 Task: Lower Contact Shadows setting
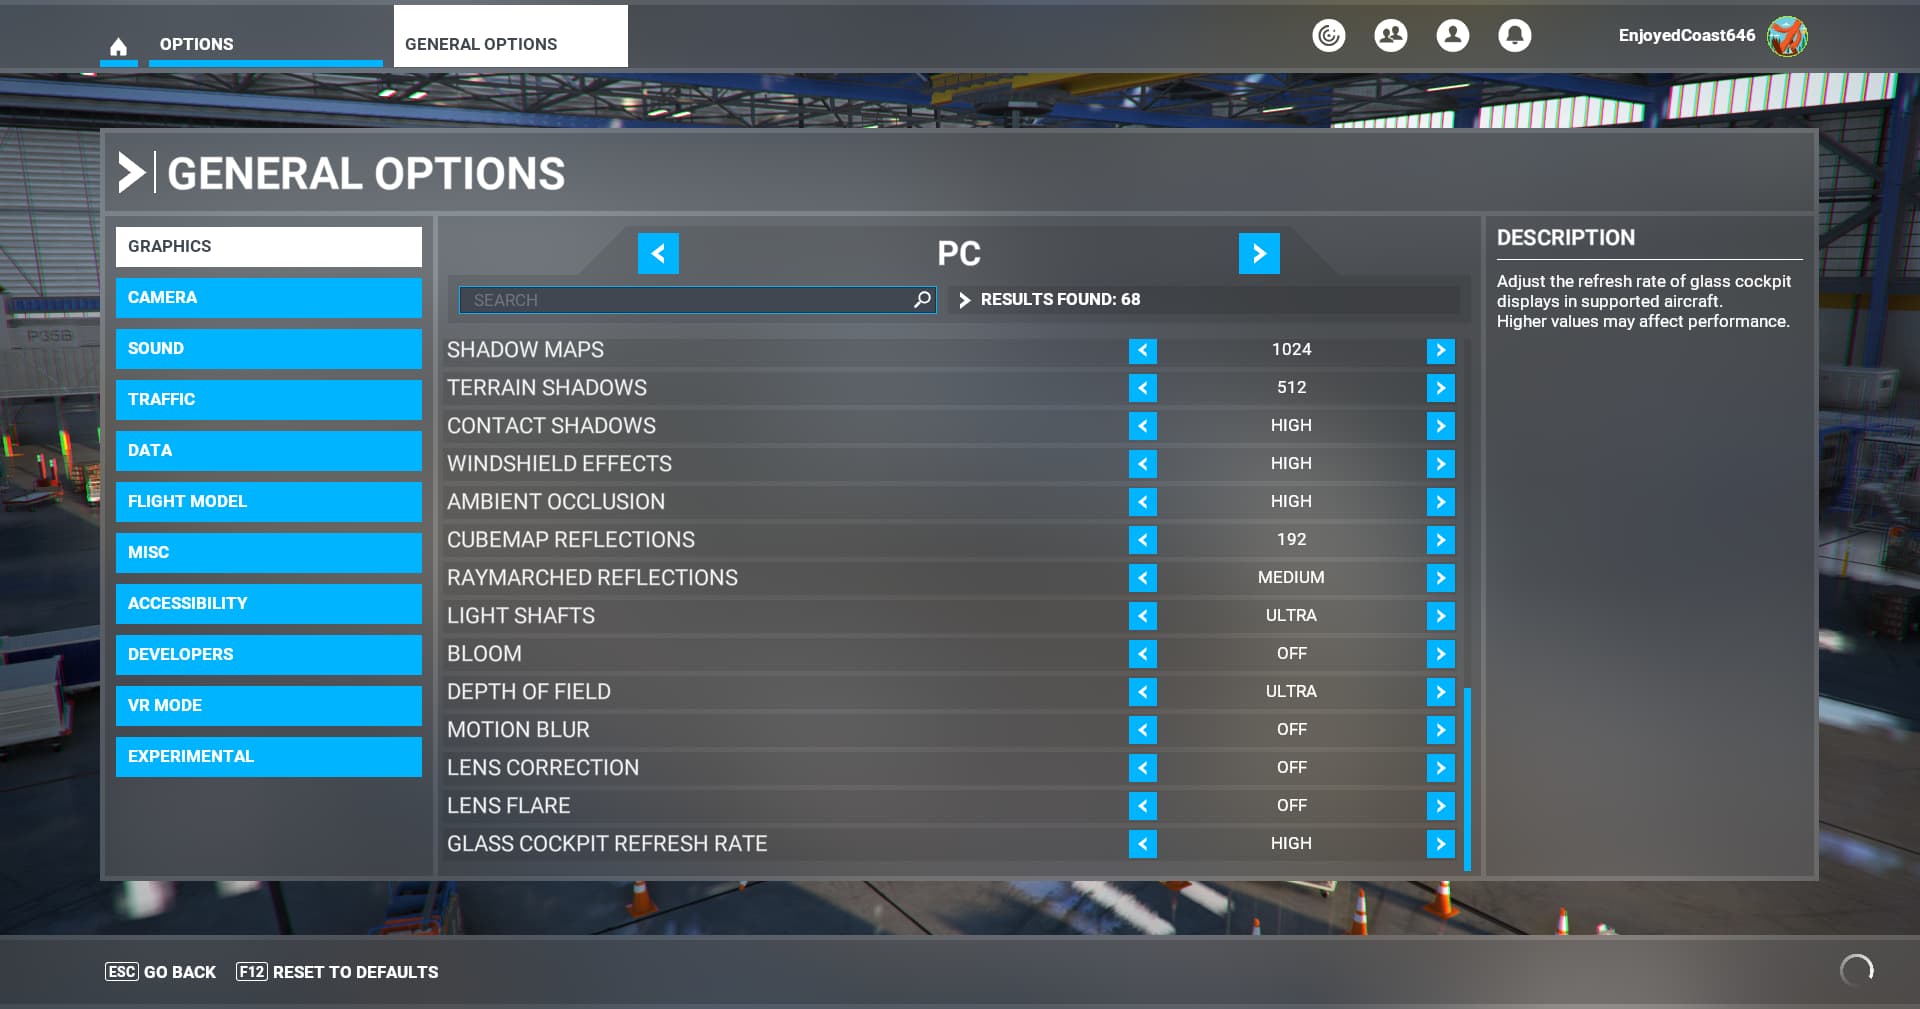click(x=1143, y=426)
